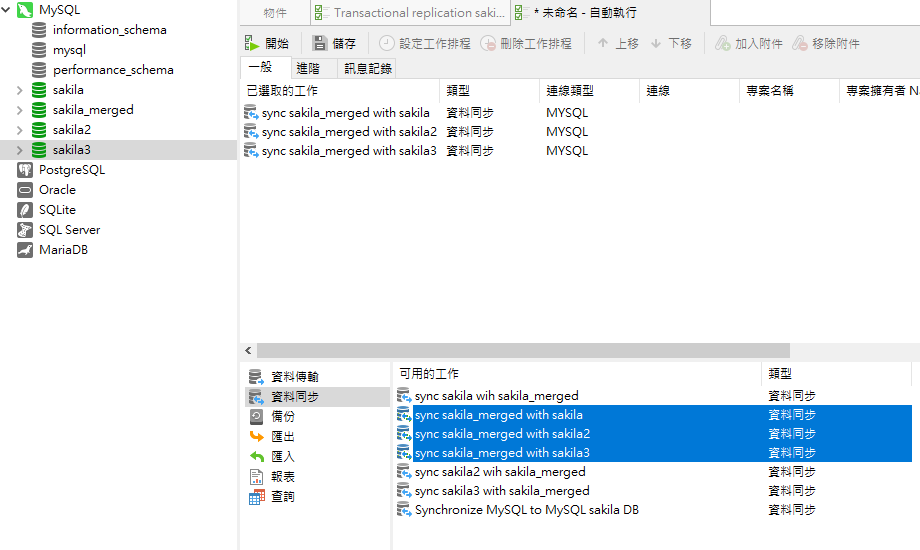Choose the 查詢 (Query) job category
Viewport: 920px width, 550px height.
coord(283,497)
